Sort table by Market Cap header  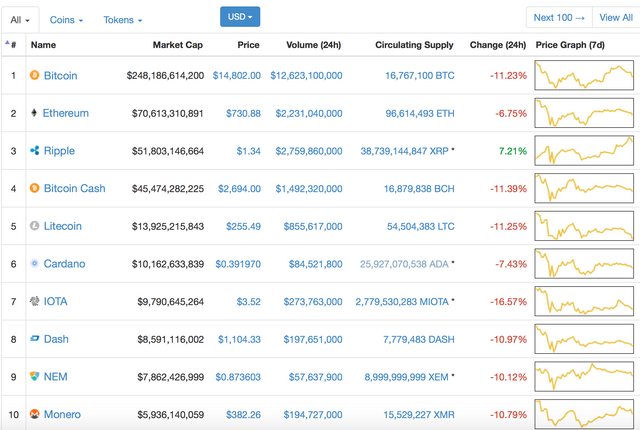coord(178,45)
